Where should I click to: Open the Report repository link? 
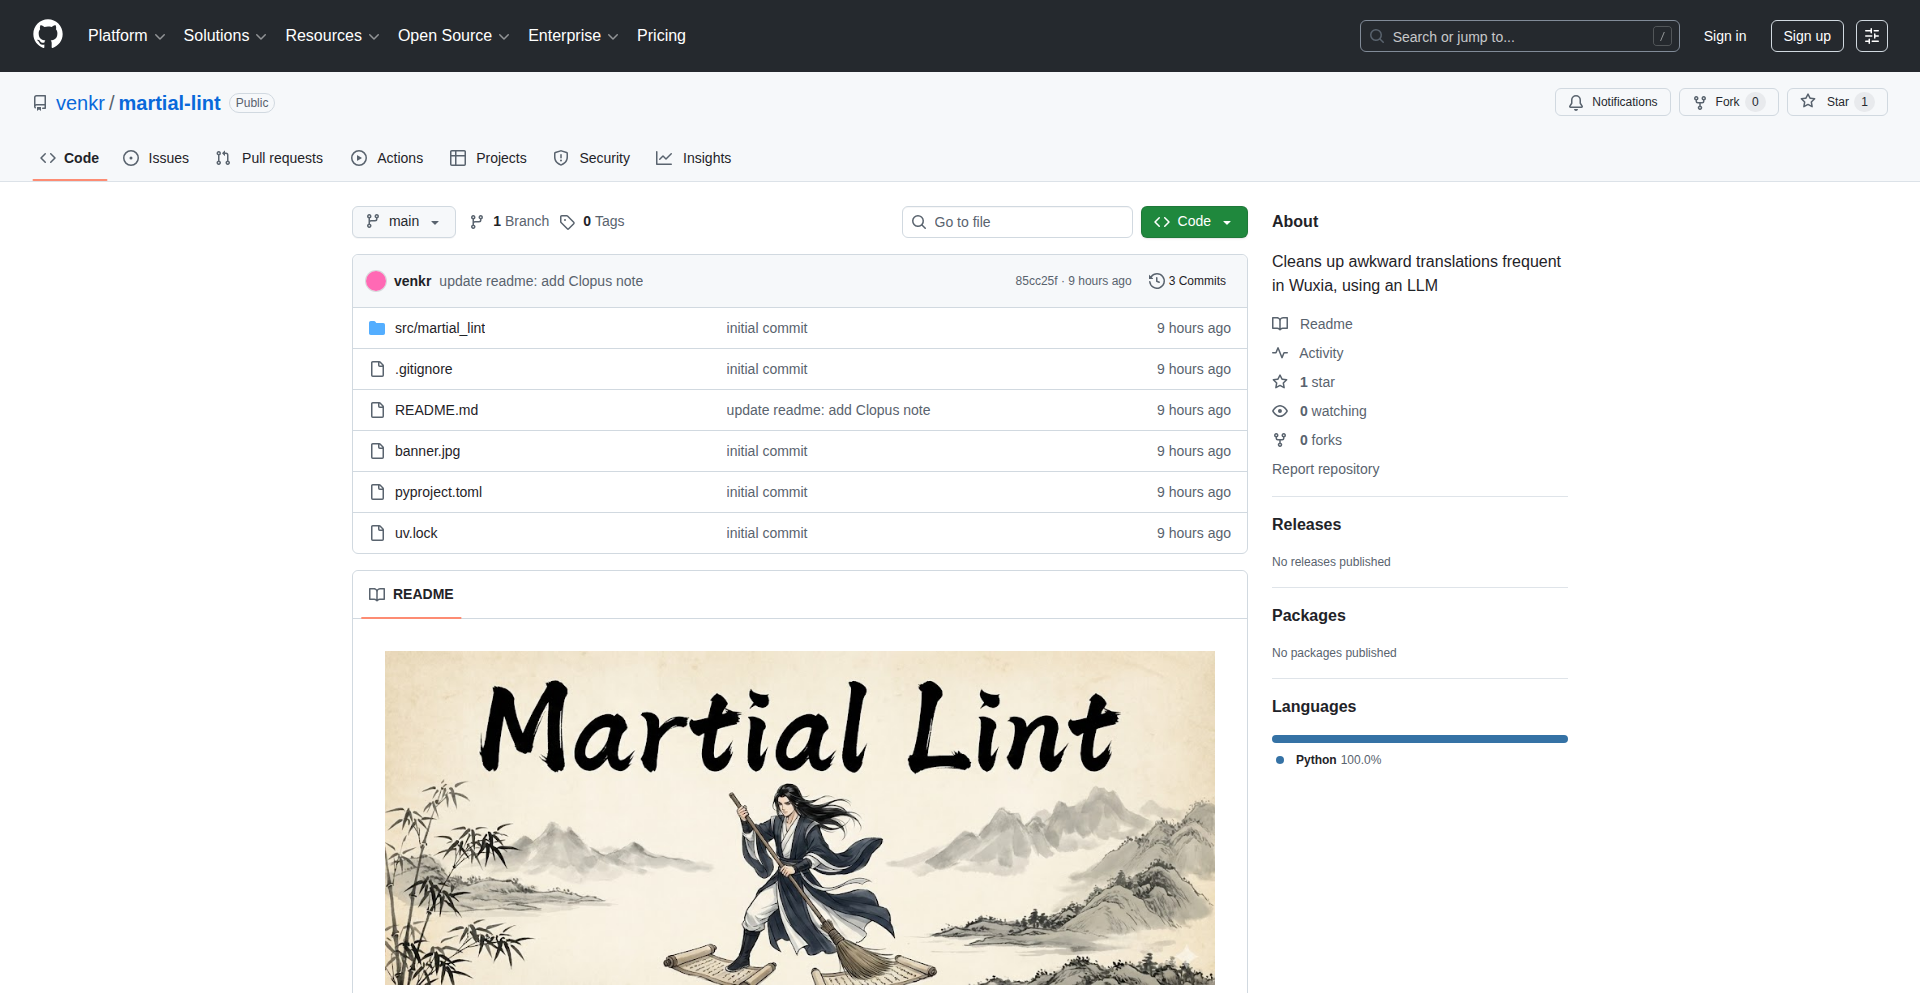click(1325, 469)
